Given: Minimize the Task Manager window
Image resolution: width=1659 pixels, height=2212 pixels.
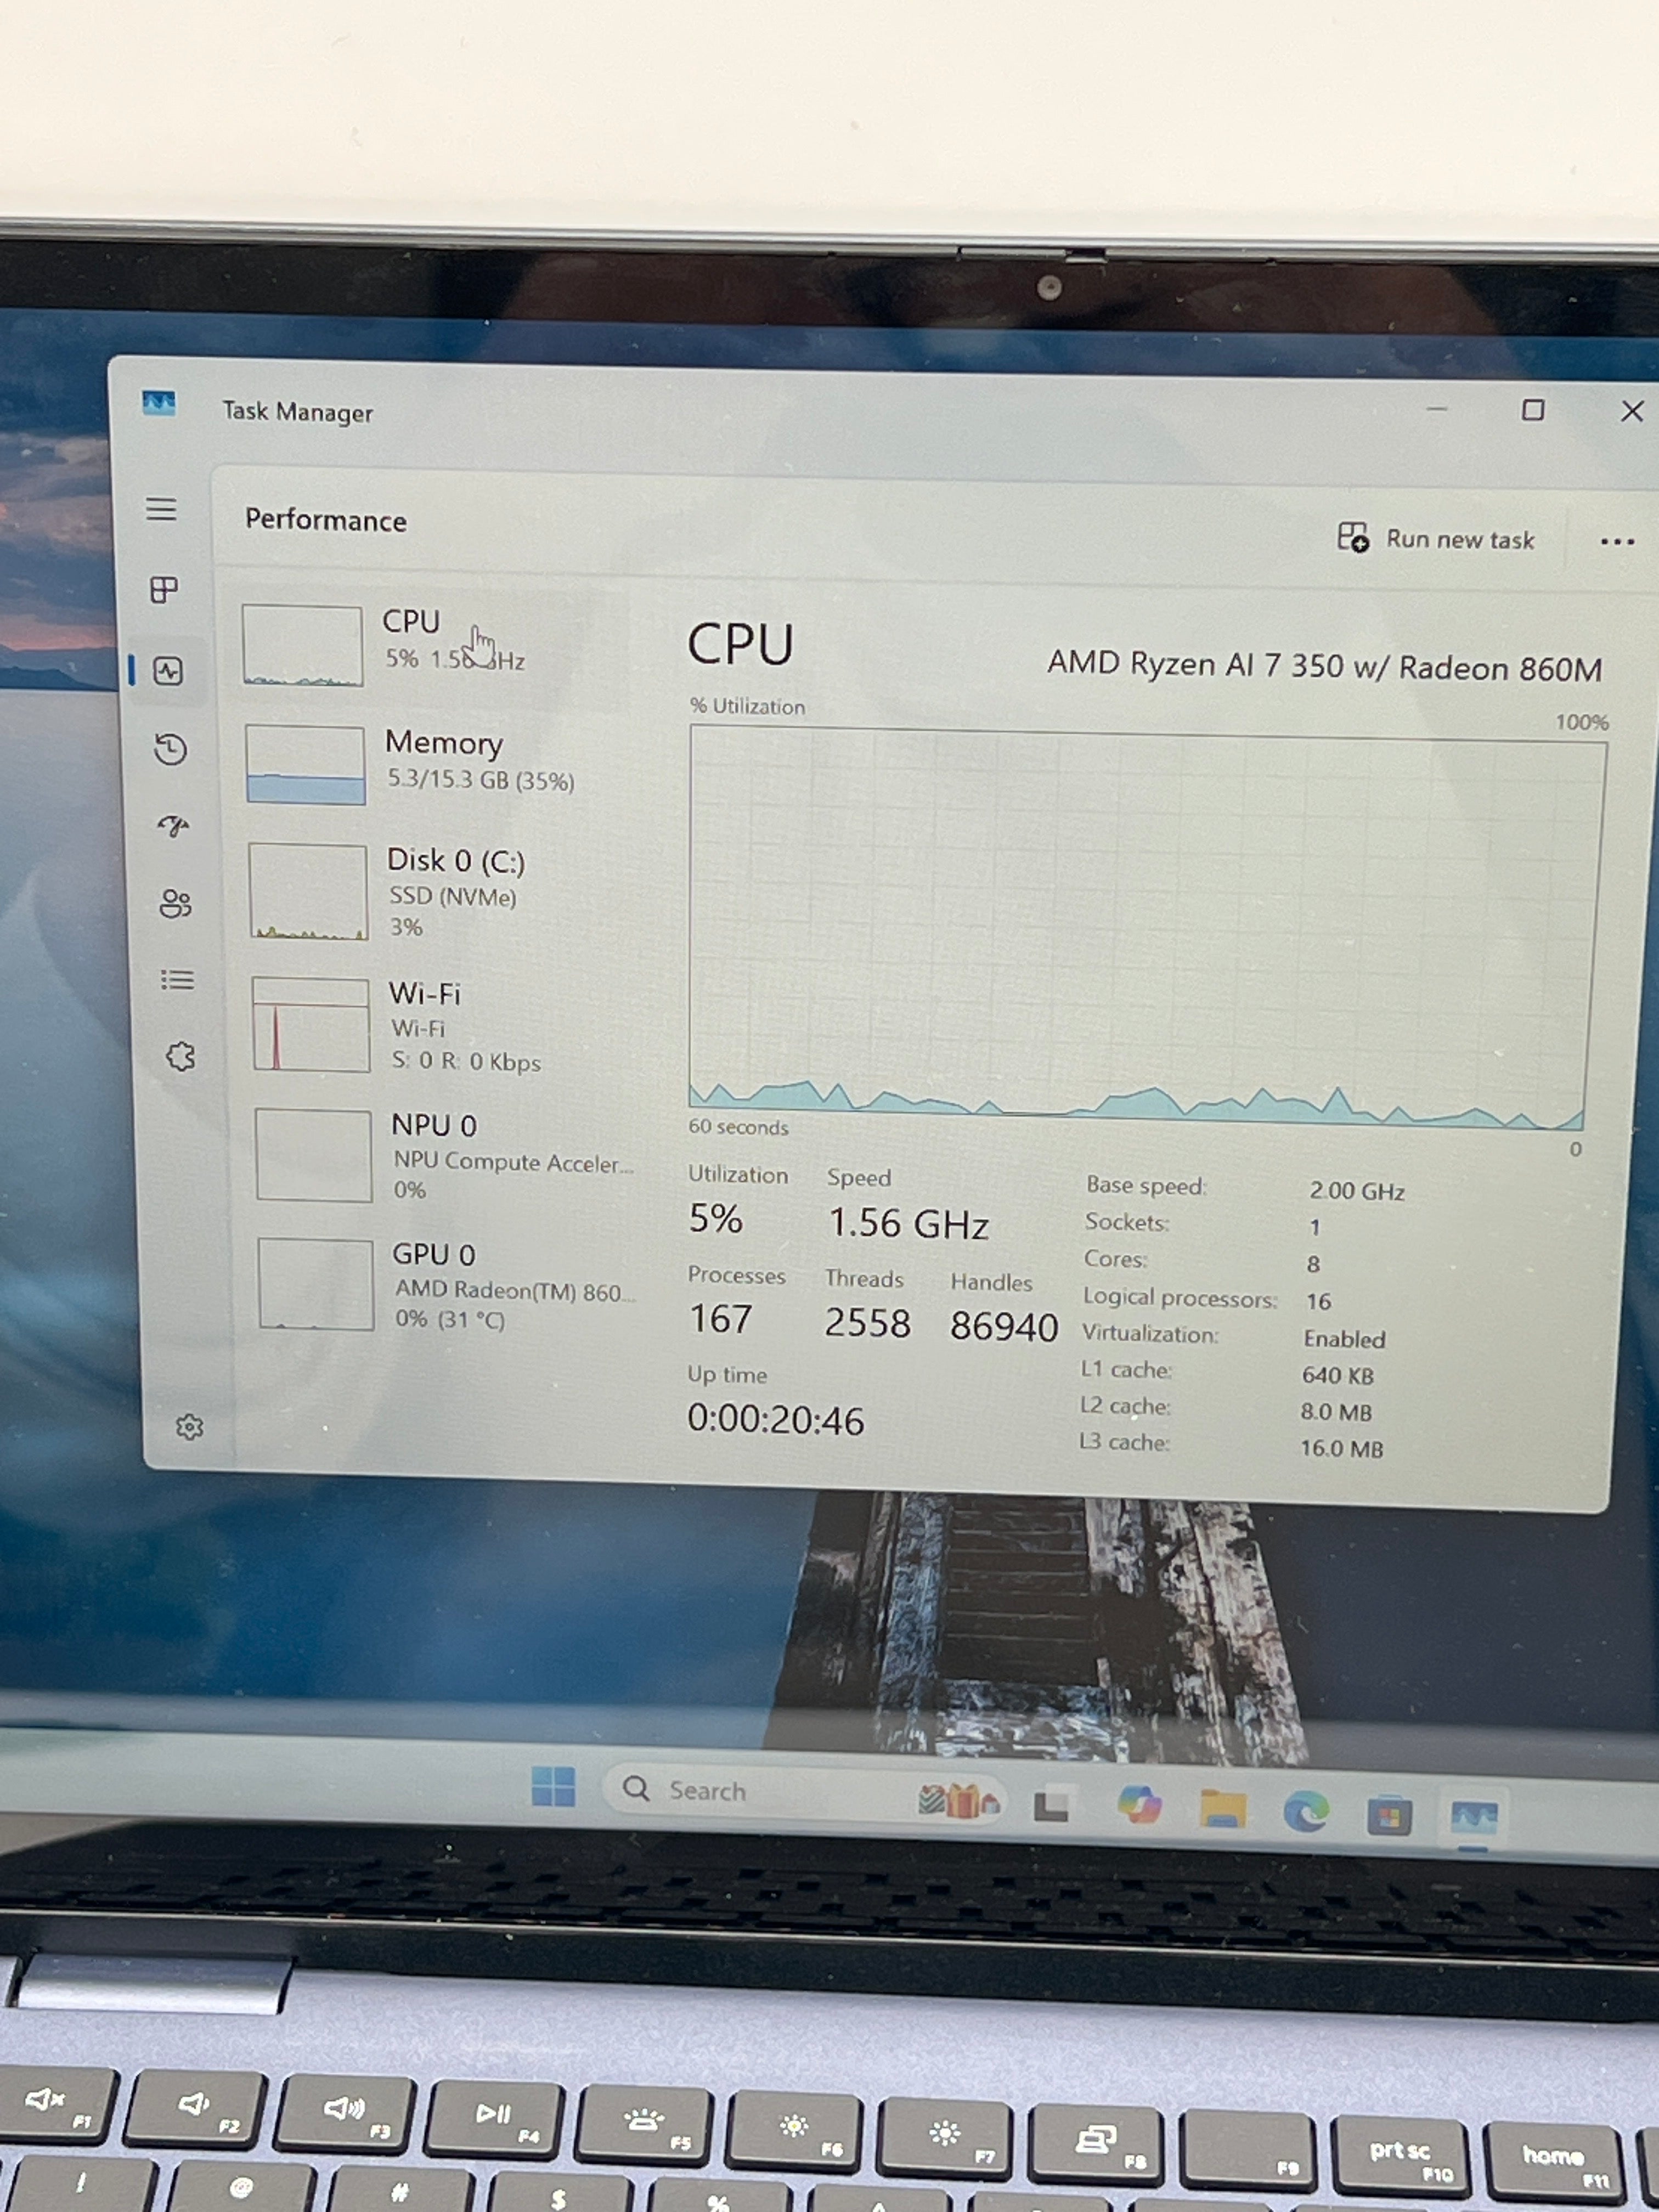Looking at the screenshot, I should [1436, 408].
